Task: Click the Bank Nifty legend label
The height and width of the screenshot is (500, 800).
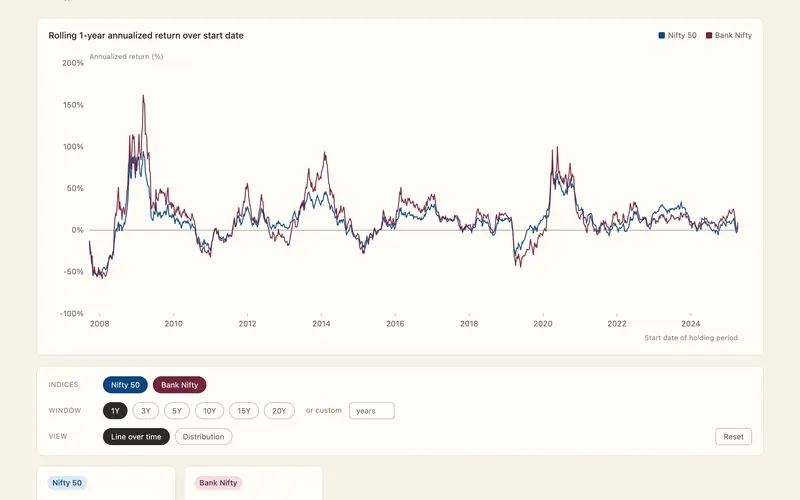Action: coord(733,35)
